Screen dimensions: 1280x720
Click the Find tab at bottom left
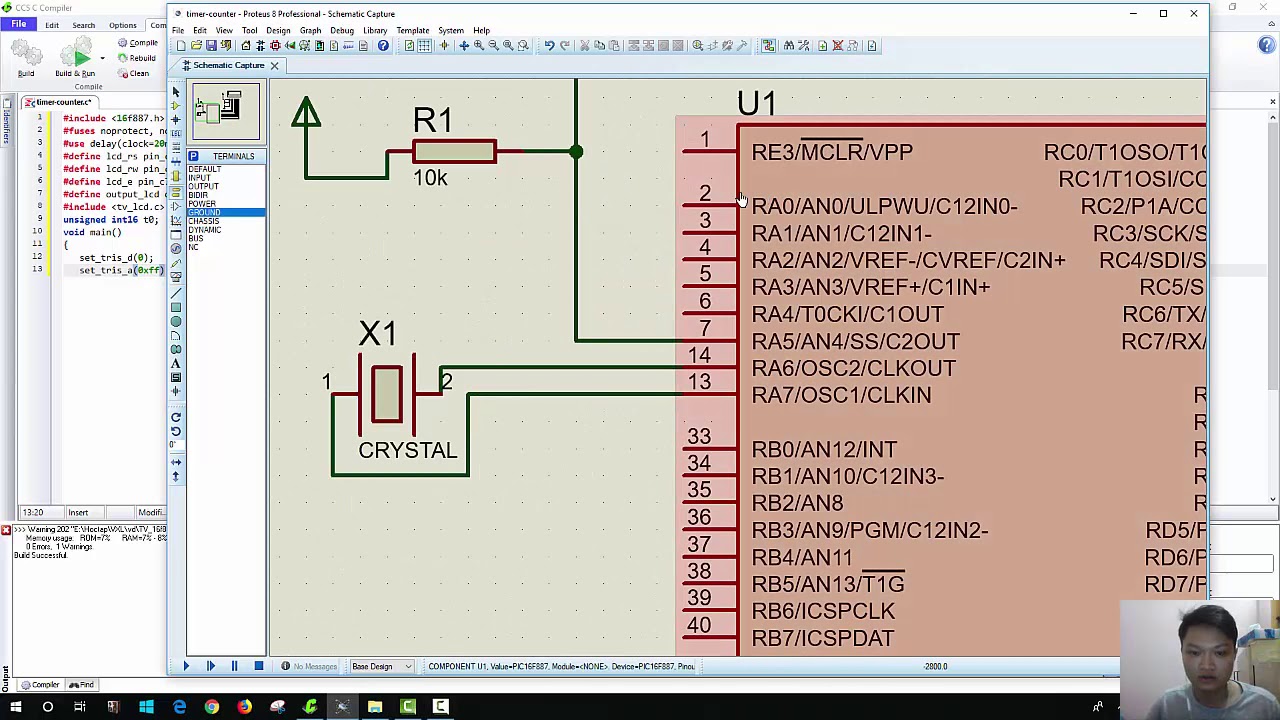pyautogui.click(x=82, y=685)
